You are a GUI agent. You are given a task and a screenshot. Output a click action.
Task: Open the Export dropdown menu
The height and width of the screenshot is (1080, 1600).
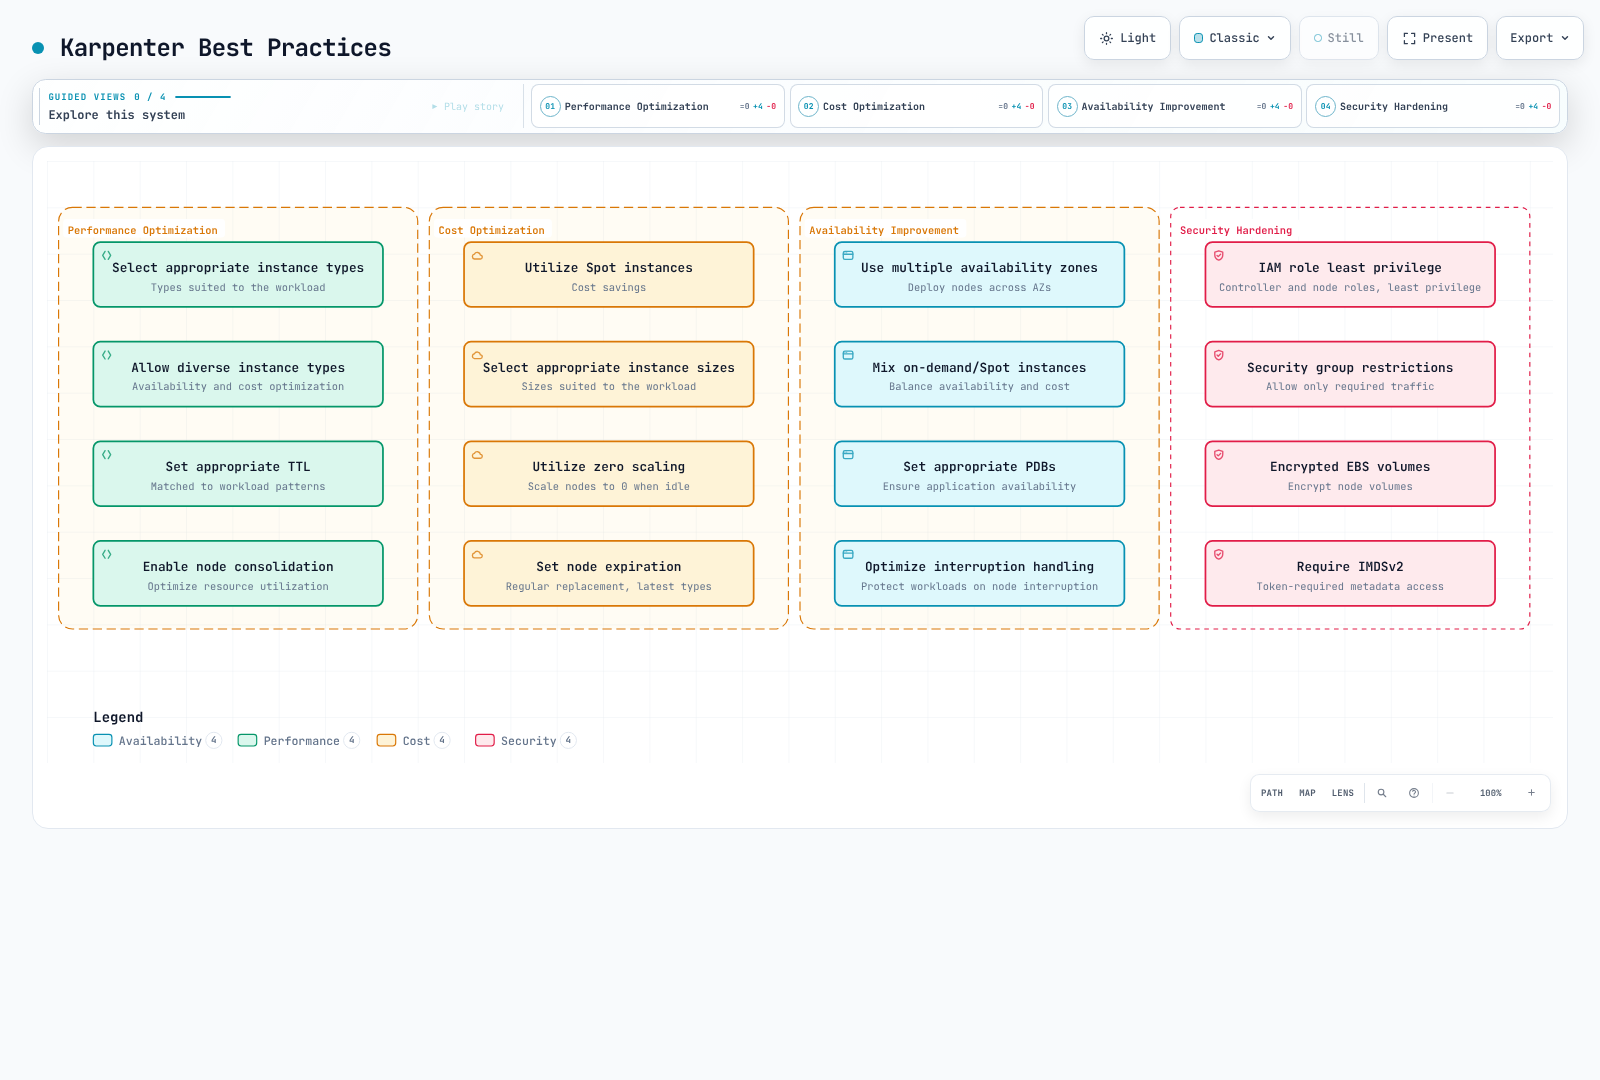pos(1540,38)
